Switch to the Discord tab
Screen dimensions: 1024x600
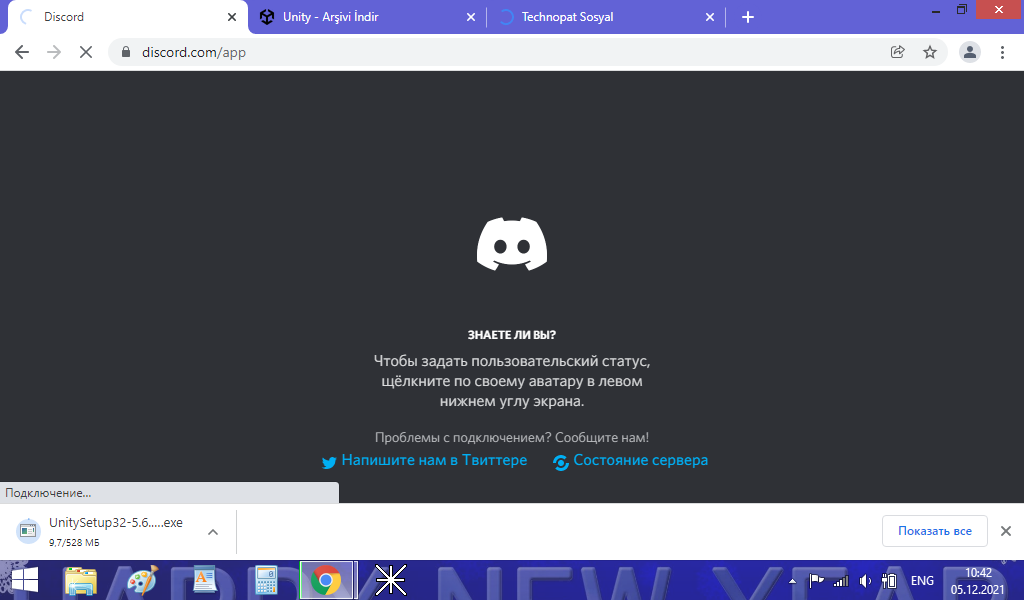click(x=127, y=17)
